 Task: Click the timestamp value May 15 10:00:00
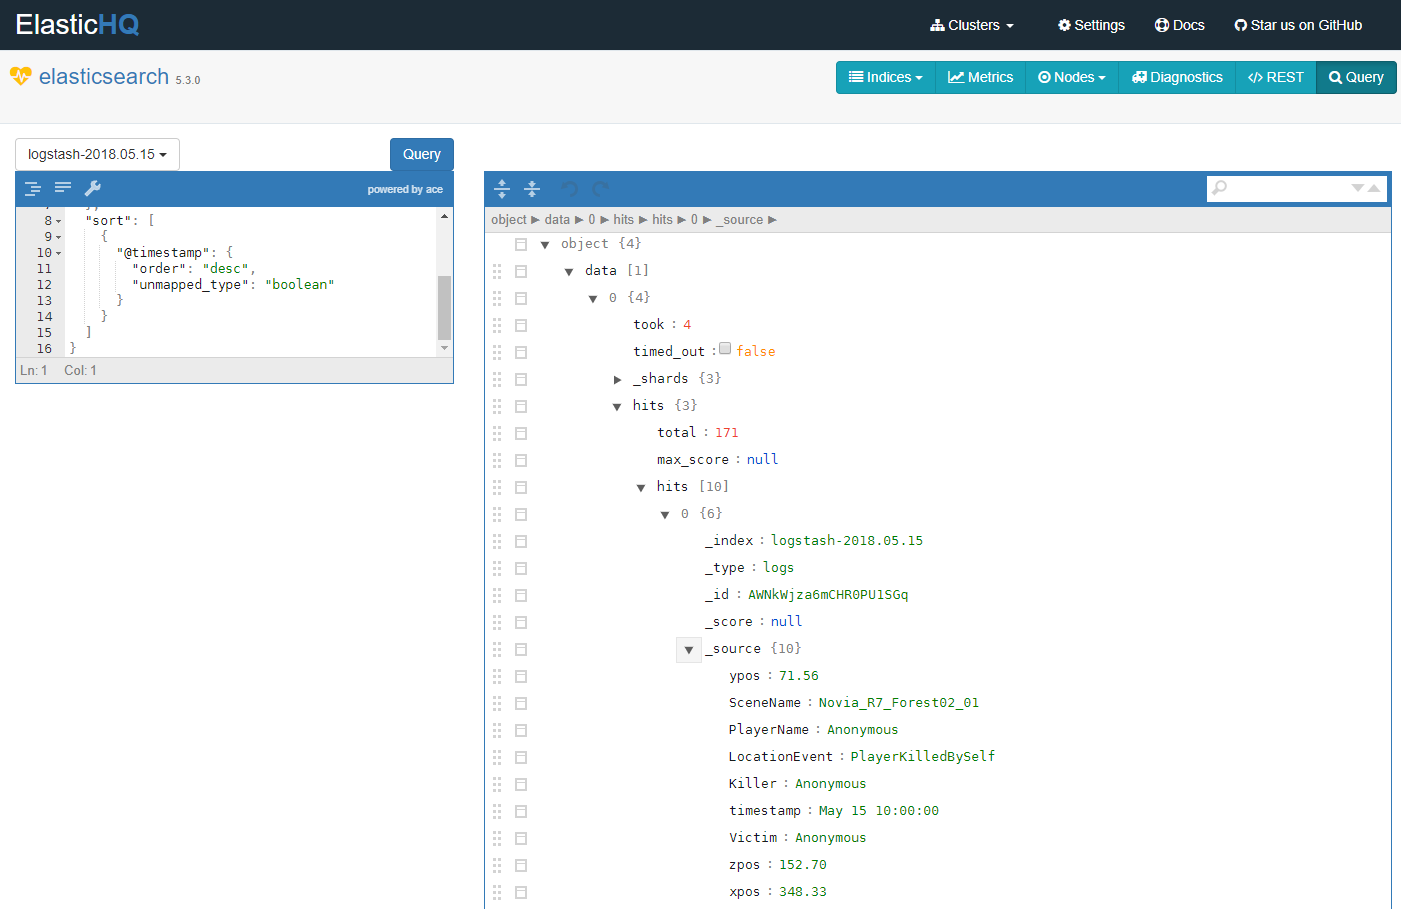click(878, 811)
